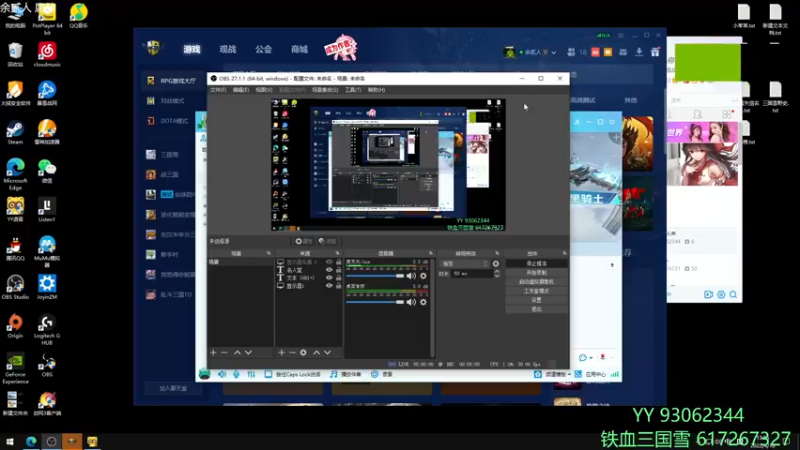The height and width of the screenshot is (450, 800).
Task: Open the Steam desktop shortcut
Action: coord(15,133)
